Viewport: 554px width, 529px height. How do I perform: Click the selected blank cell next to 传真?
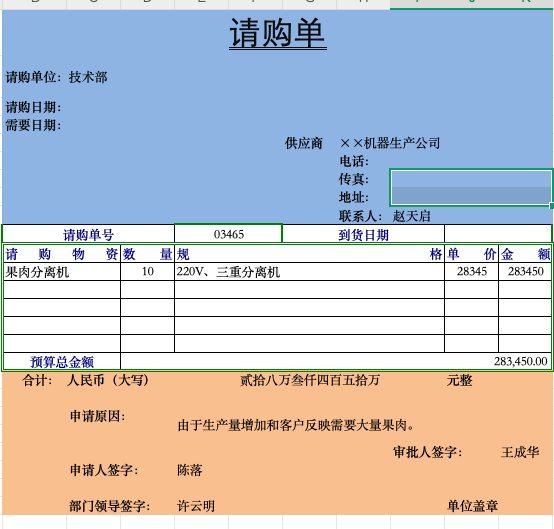[x=471, y=178]
